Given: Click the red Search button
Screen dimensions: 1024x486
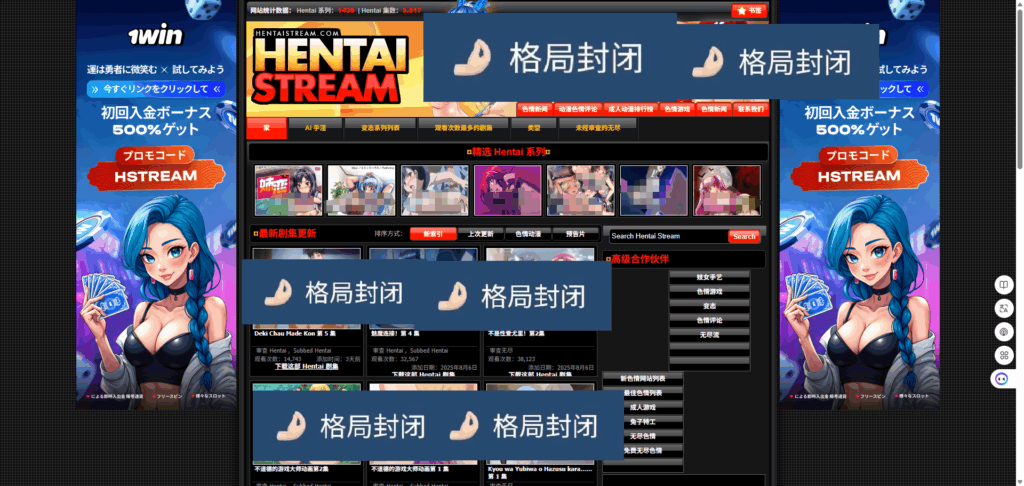Looking at the screenshot, I should (744, 236).
